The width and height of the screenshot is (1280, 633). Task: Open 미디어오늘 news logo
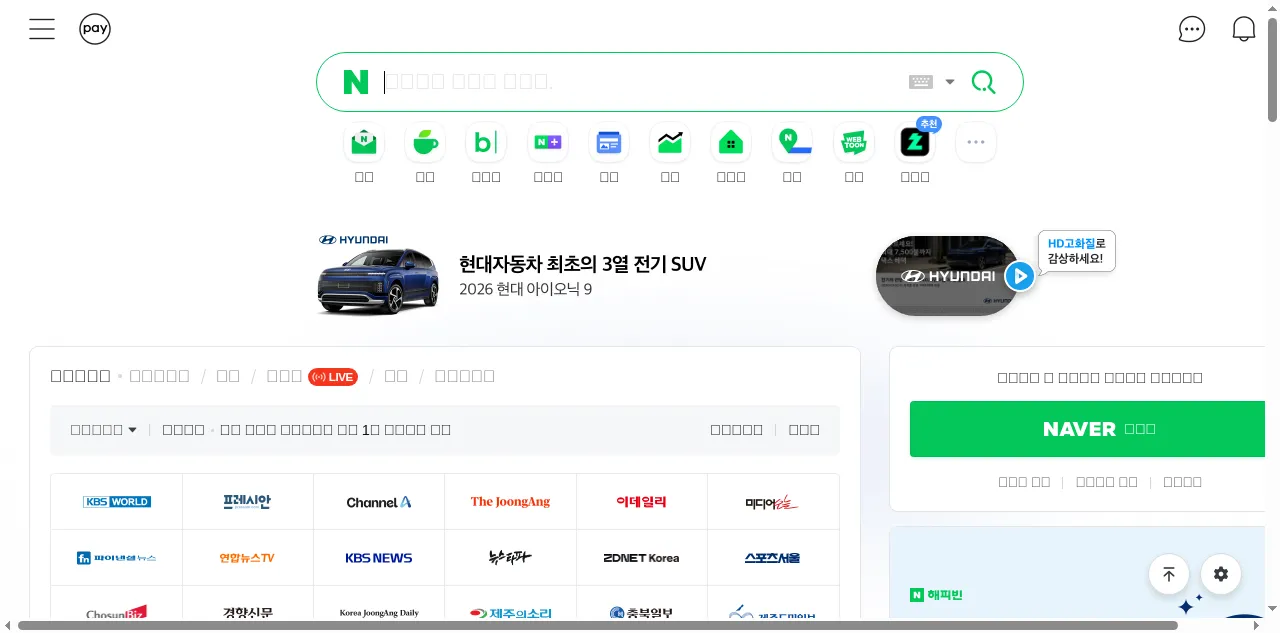[773, 502]
